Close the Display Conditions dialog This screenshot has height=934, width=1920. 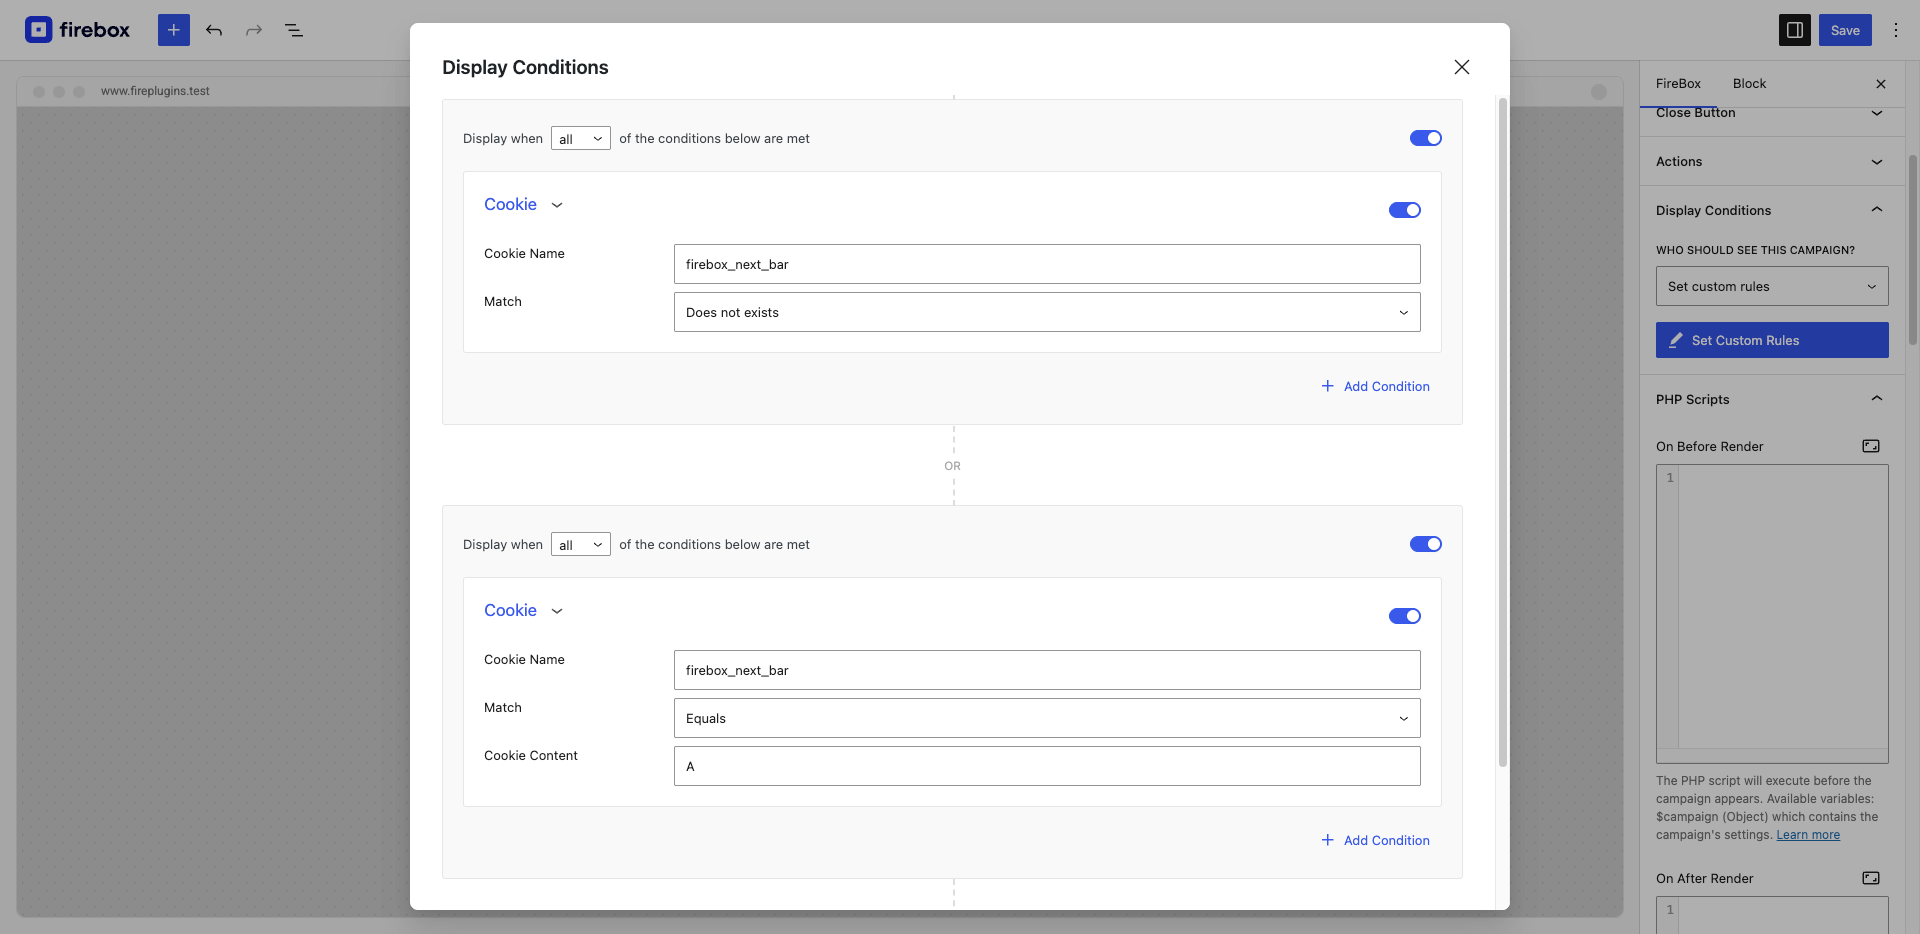[x=1461, y=67]
